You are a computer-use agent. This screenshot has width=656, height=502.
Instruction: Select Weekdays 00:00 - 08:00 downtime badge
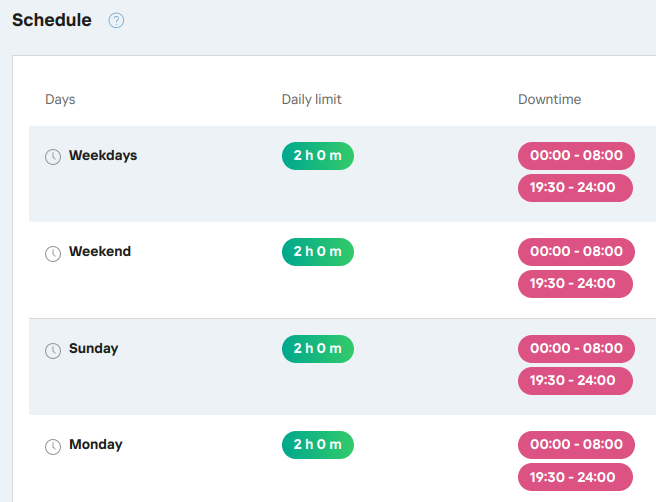576,156
